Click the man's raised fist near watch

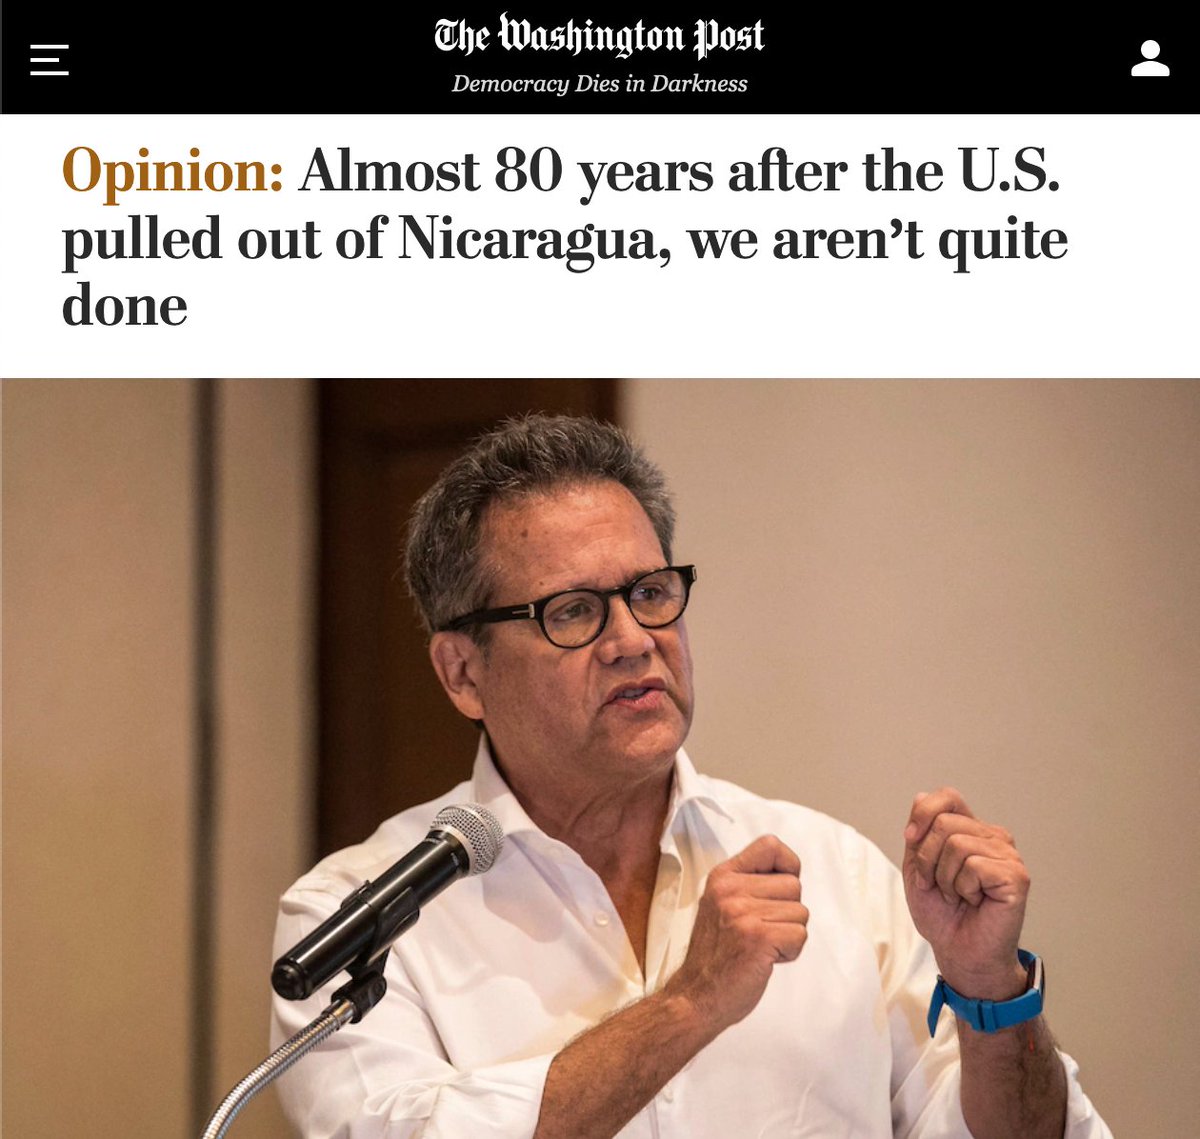964,873
